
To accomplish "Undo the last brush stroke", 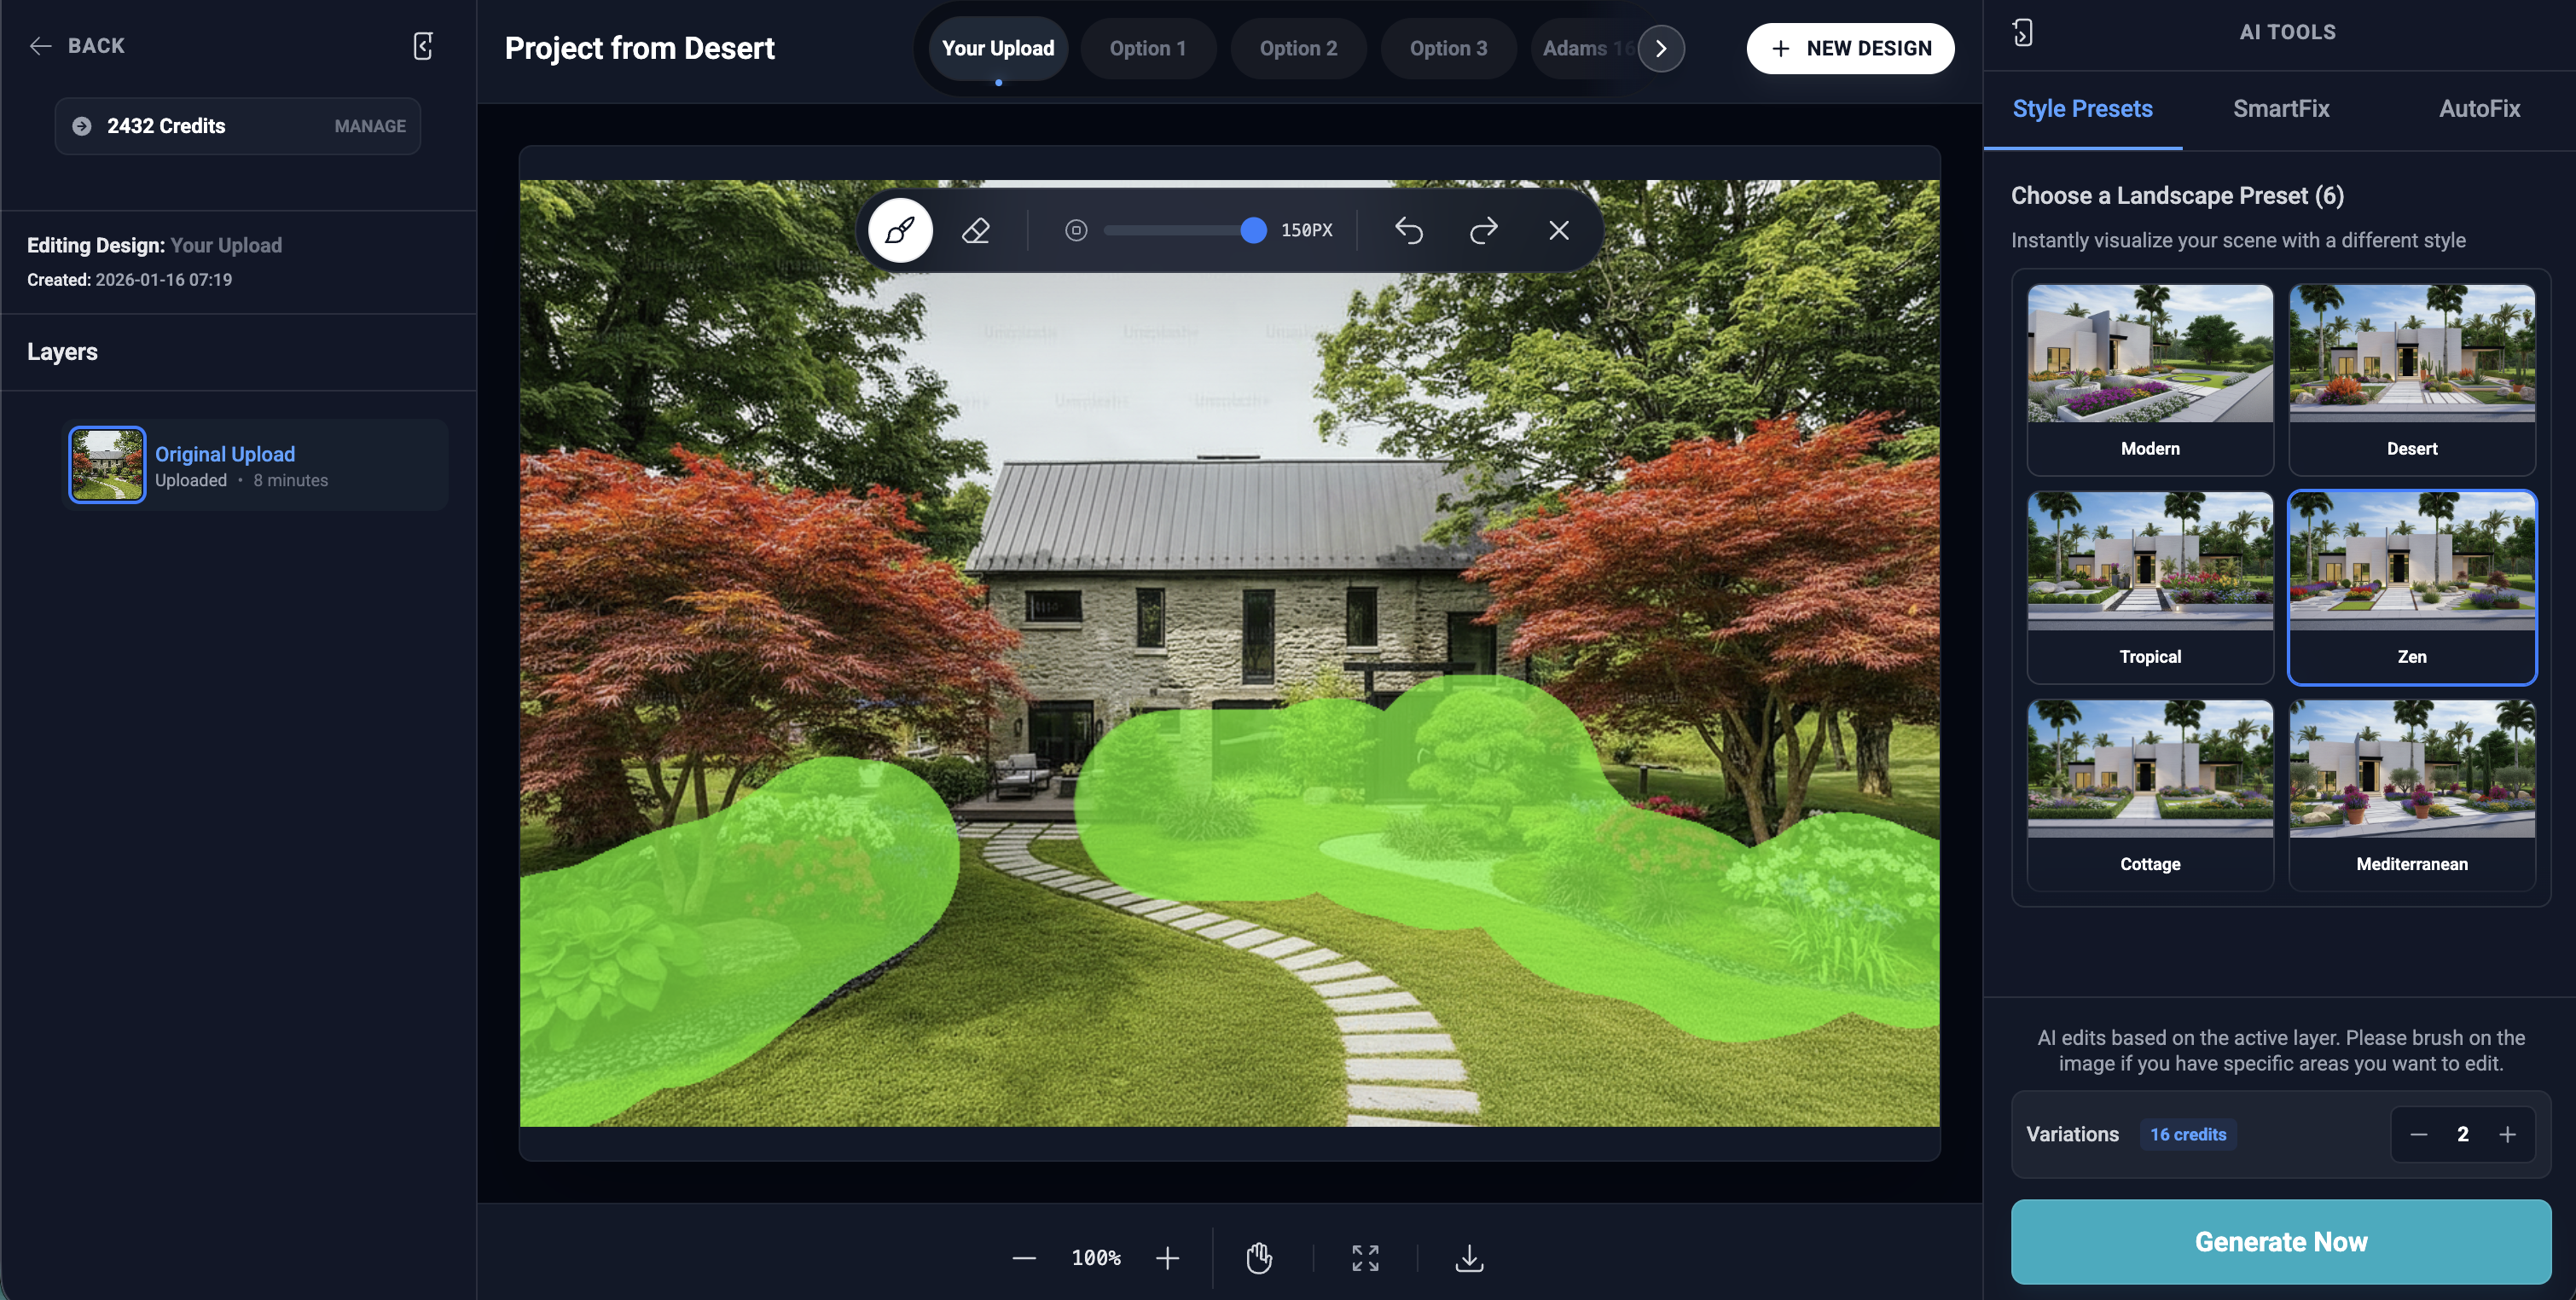I will click(x=1409, y=230).
